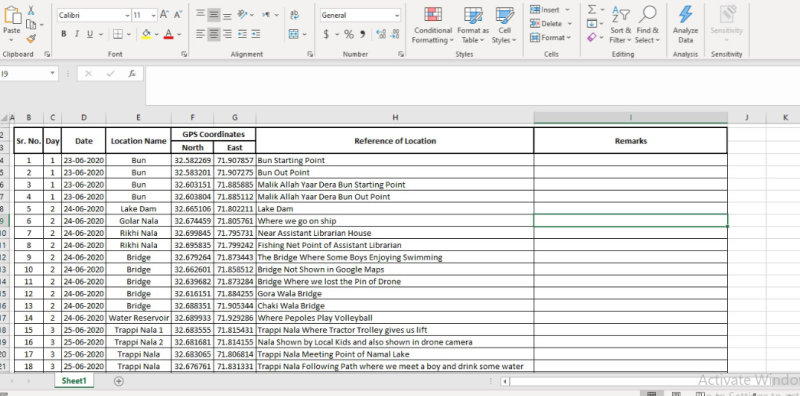Screen dimensions: 800x396
Task: Expand Fill Color dropdown arrow
Action: (x=156, y=34)
